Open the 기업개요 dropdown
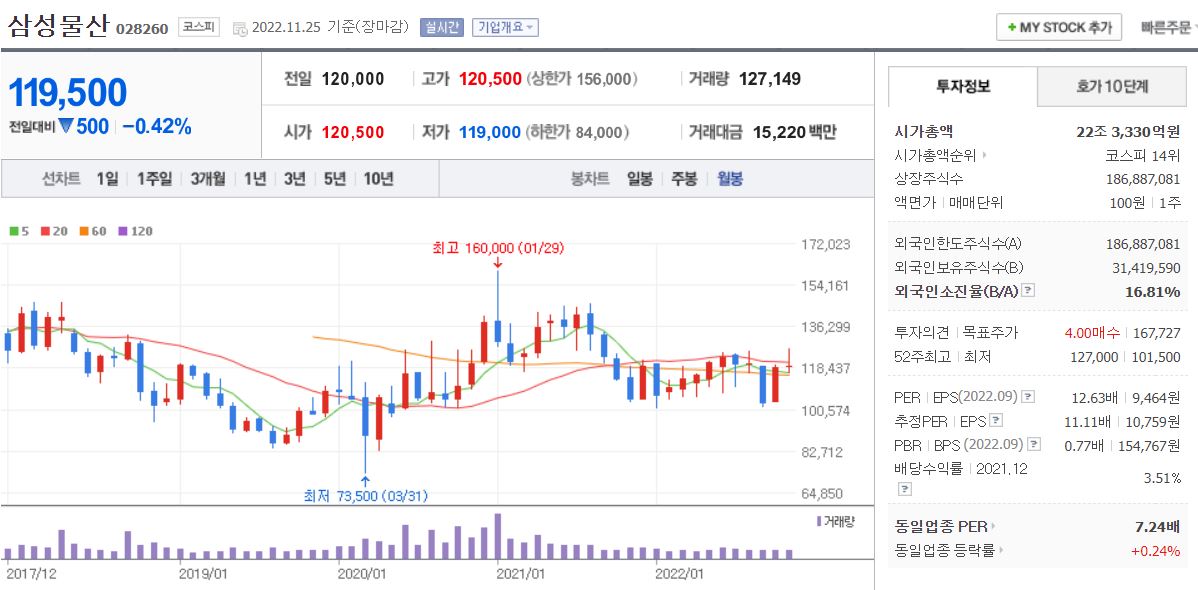1198x590 pixels. point(505,27)
